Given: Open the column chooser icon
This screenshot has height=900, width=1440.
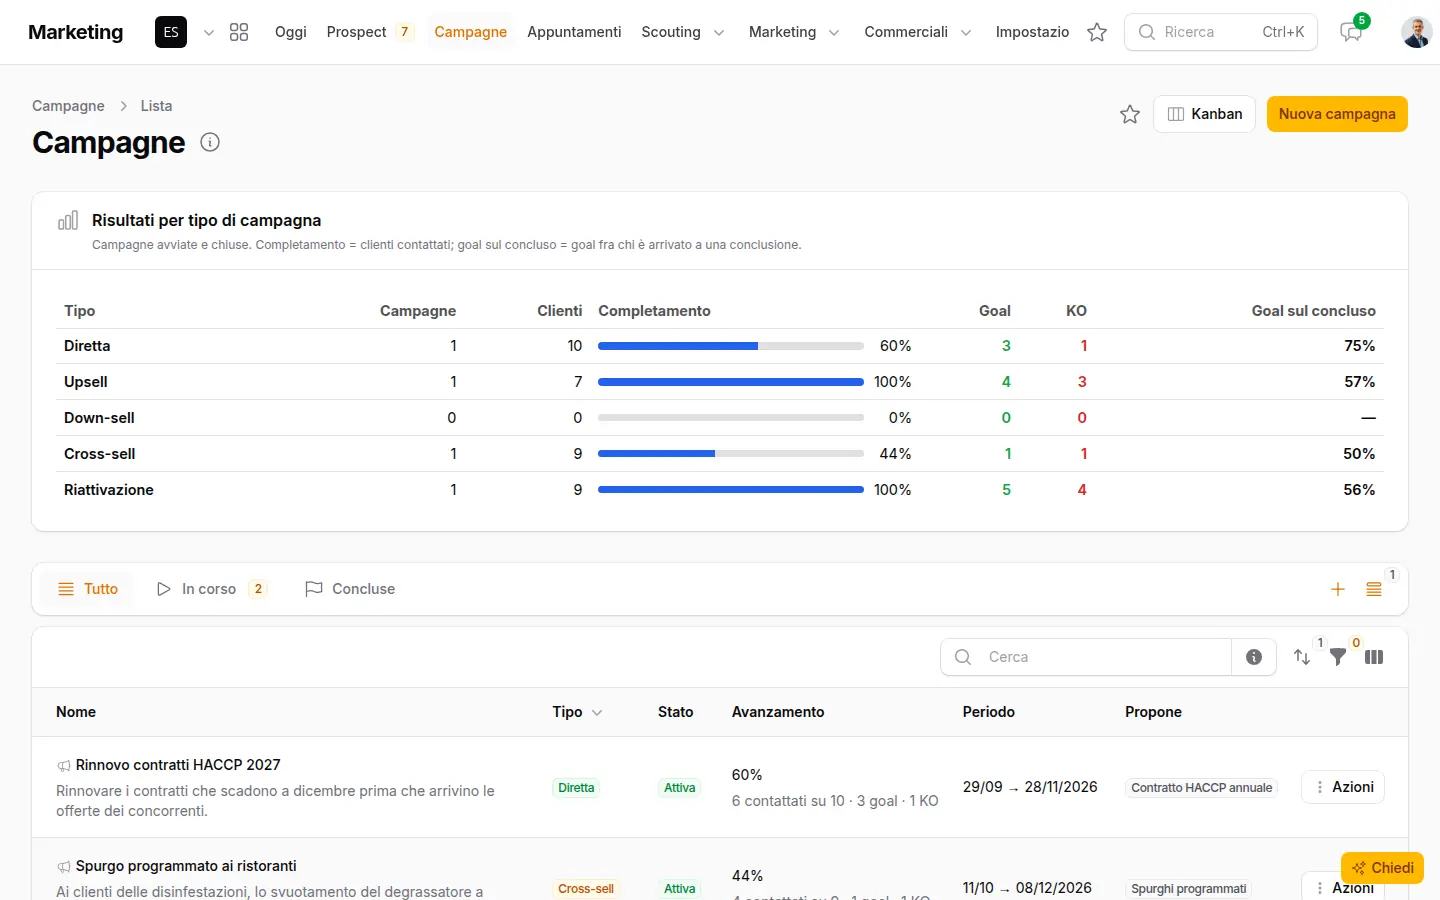Looking at the screenshot, I should tap(1374, 657).
